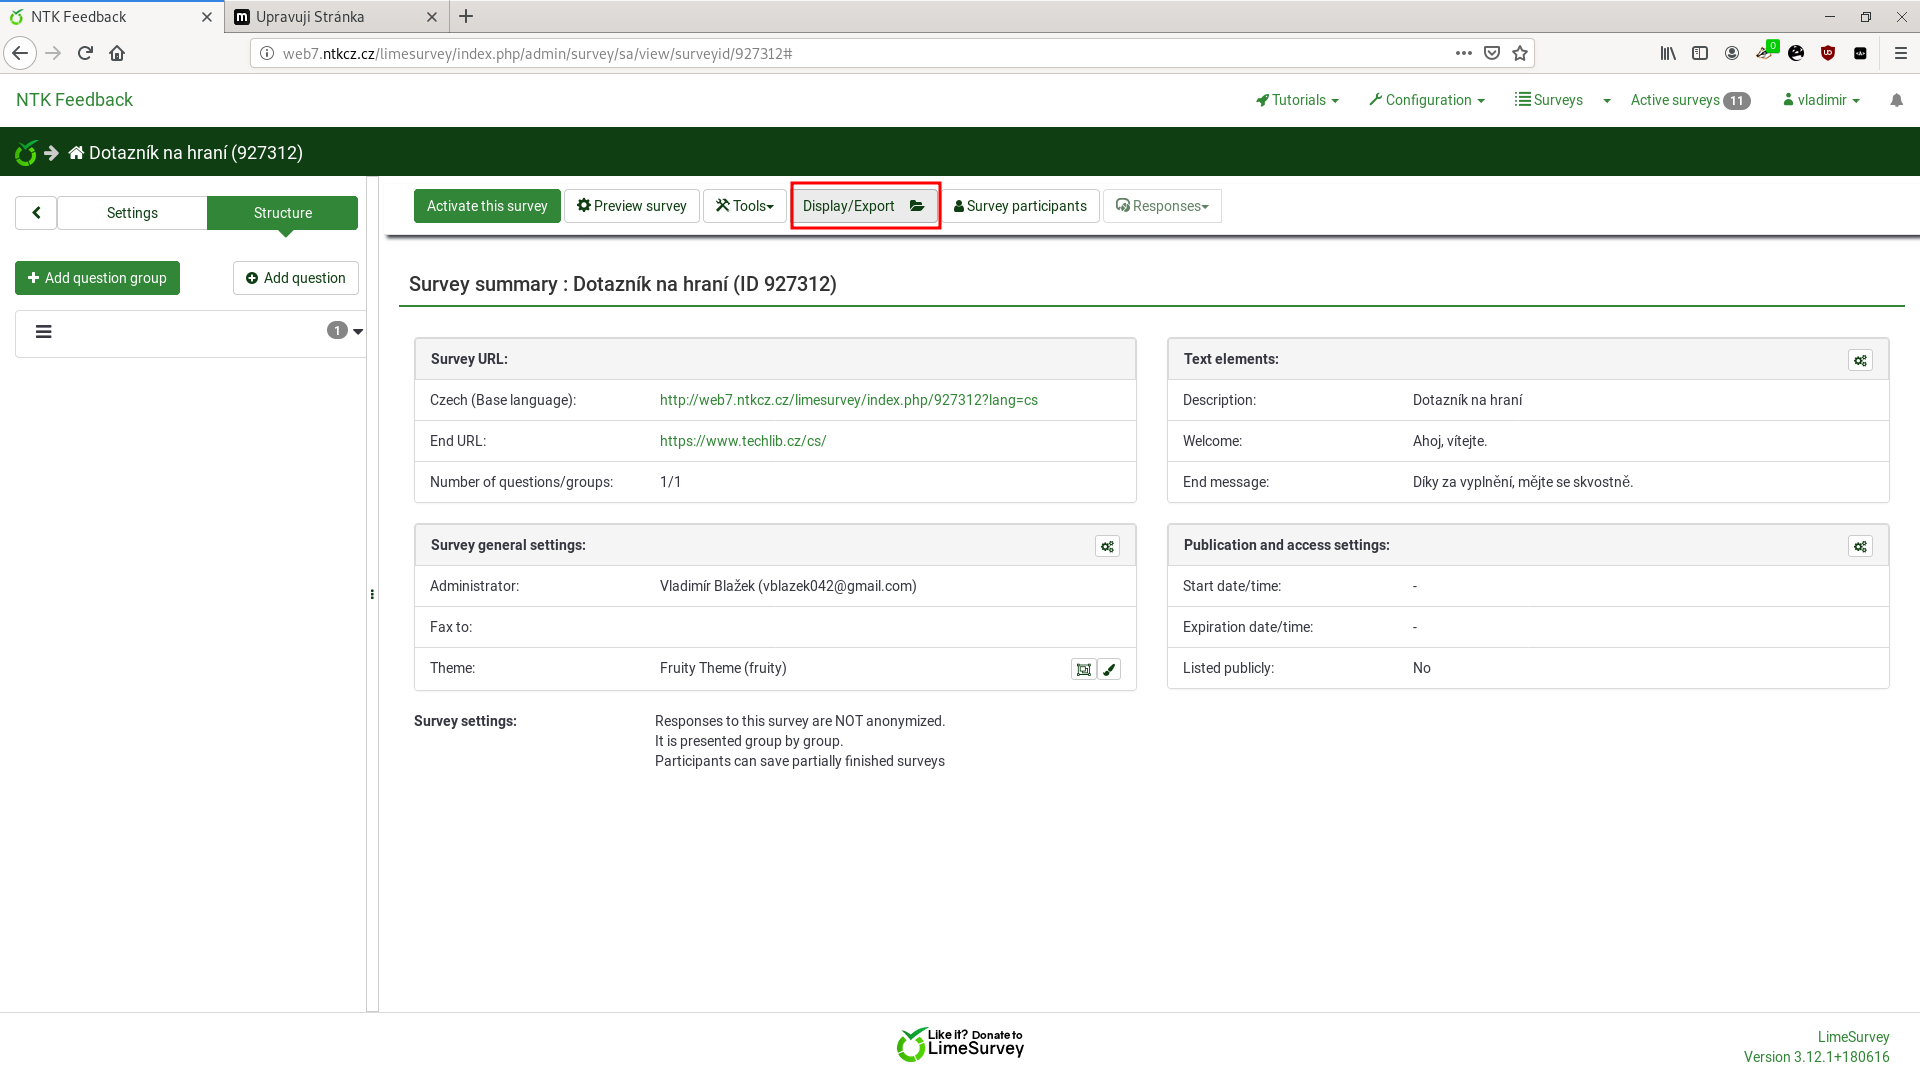Open Survey general settings gear icon
1920x1080 pixels.
[x=1107, y=546]
